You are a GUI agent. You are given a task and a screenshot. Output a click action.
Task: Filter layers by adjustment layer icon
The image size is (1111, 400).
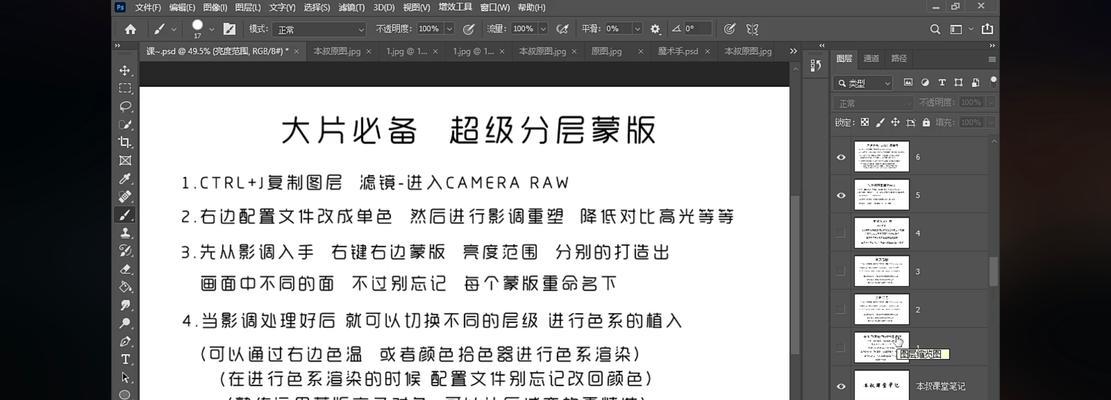[925, 83]
